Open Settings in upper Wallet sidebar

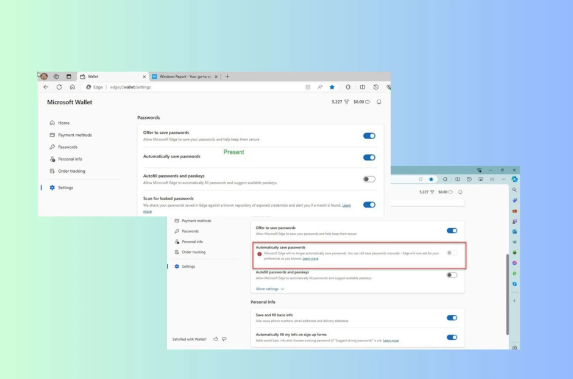point(61,187)
